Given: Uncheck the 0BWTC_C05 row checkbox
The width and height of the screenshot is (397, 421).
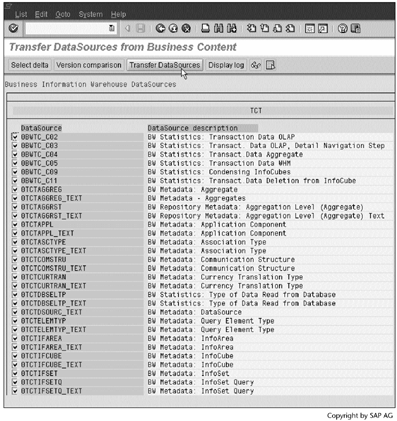Looking at the screenshot, I should (x=14, y=163).
